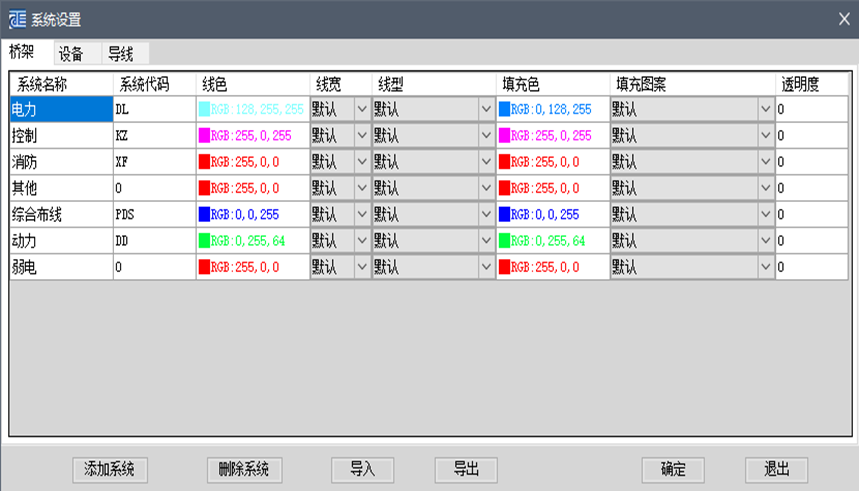Click 透明度 value for 弱电 row
This screenshot has height=491, width=859.
(x=812, y=267)
